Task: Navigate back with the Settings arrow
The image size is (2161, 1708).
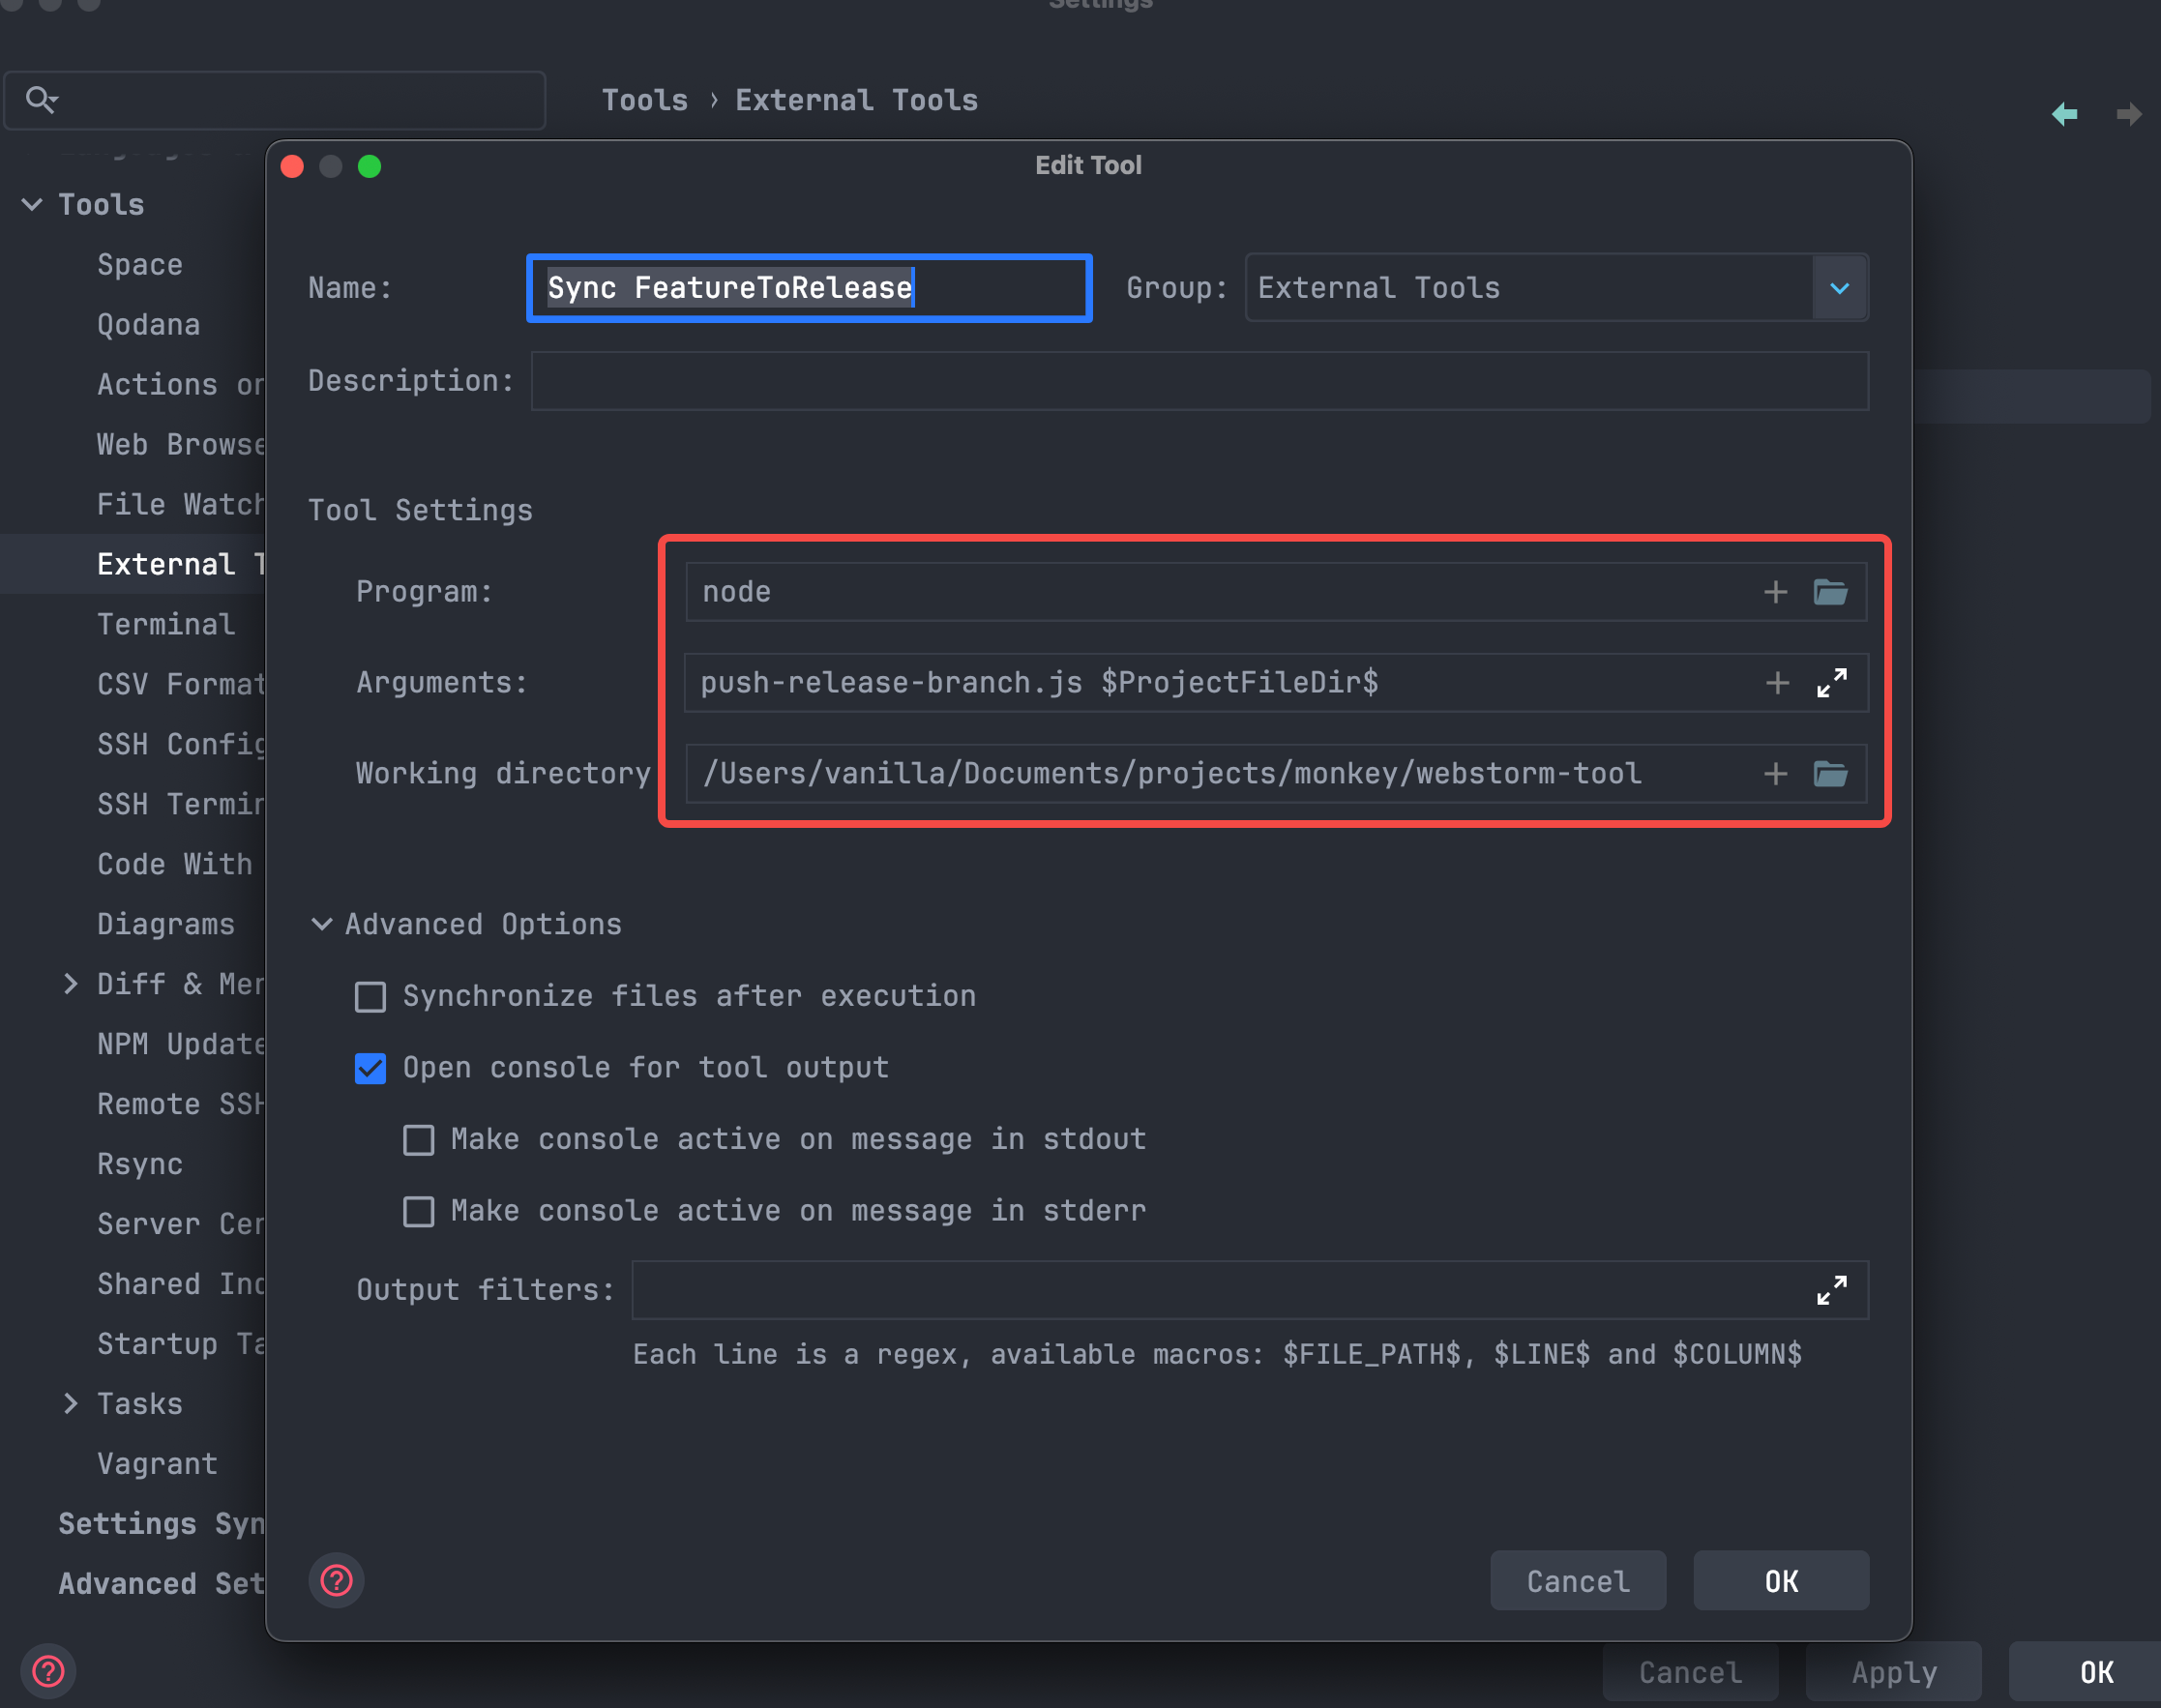Action: click(2064, 114)
